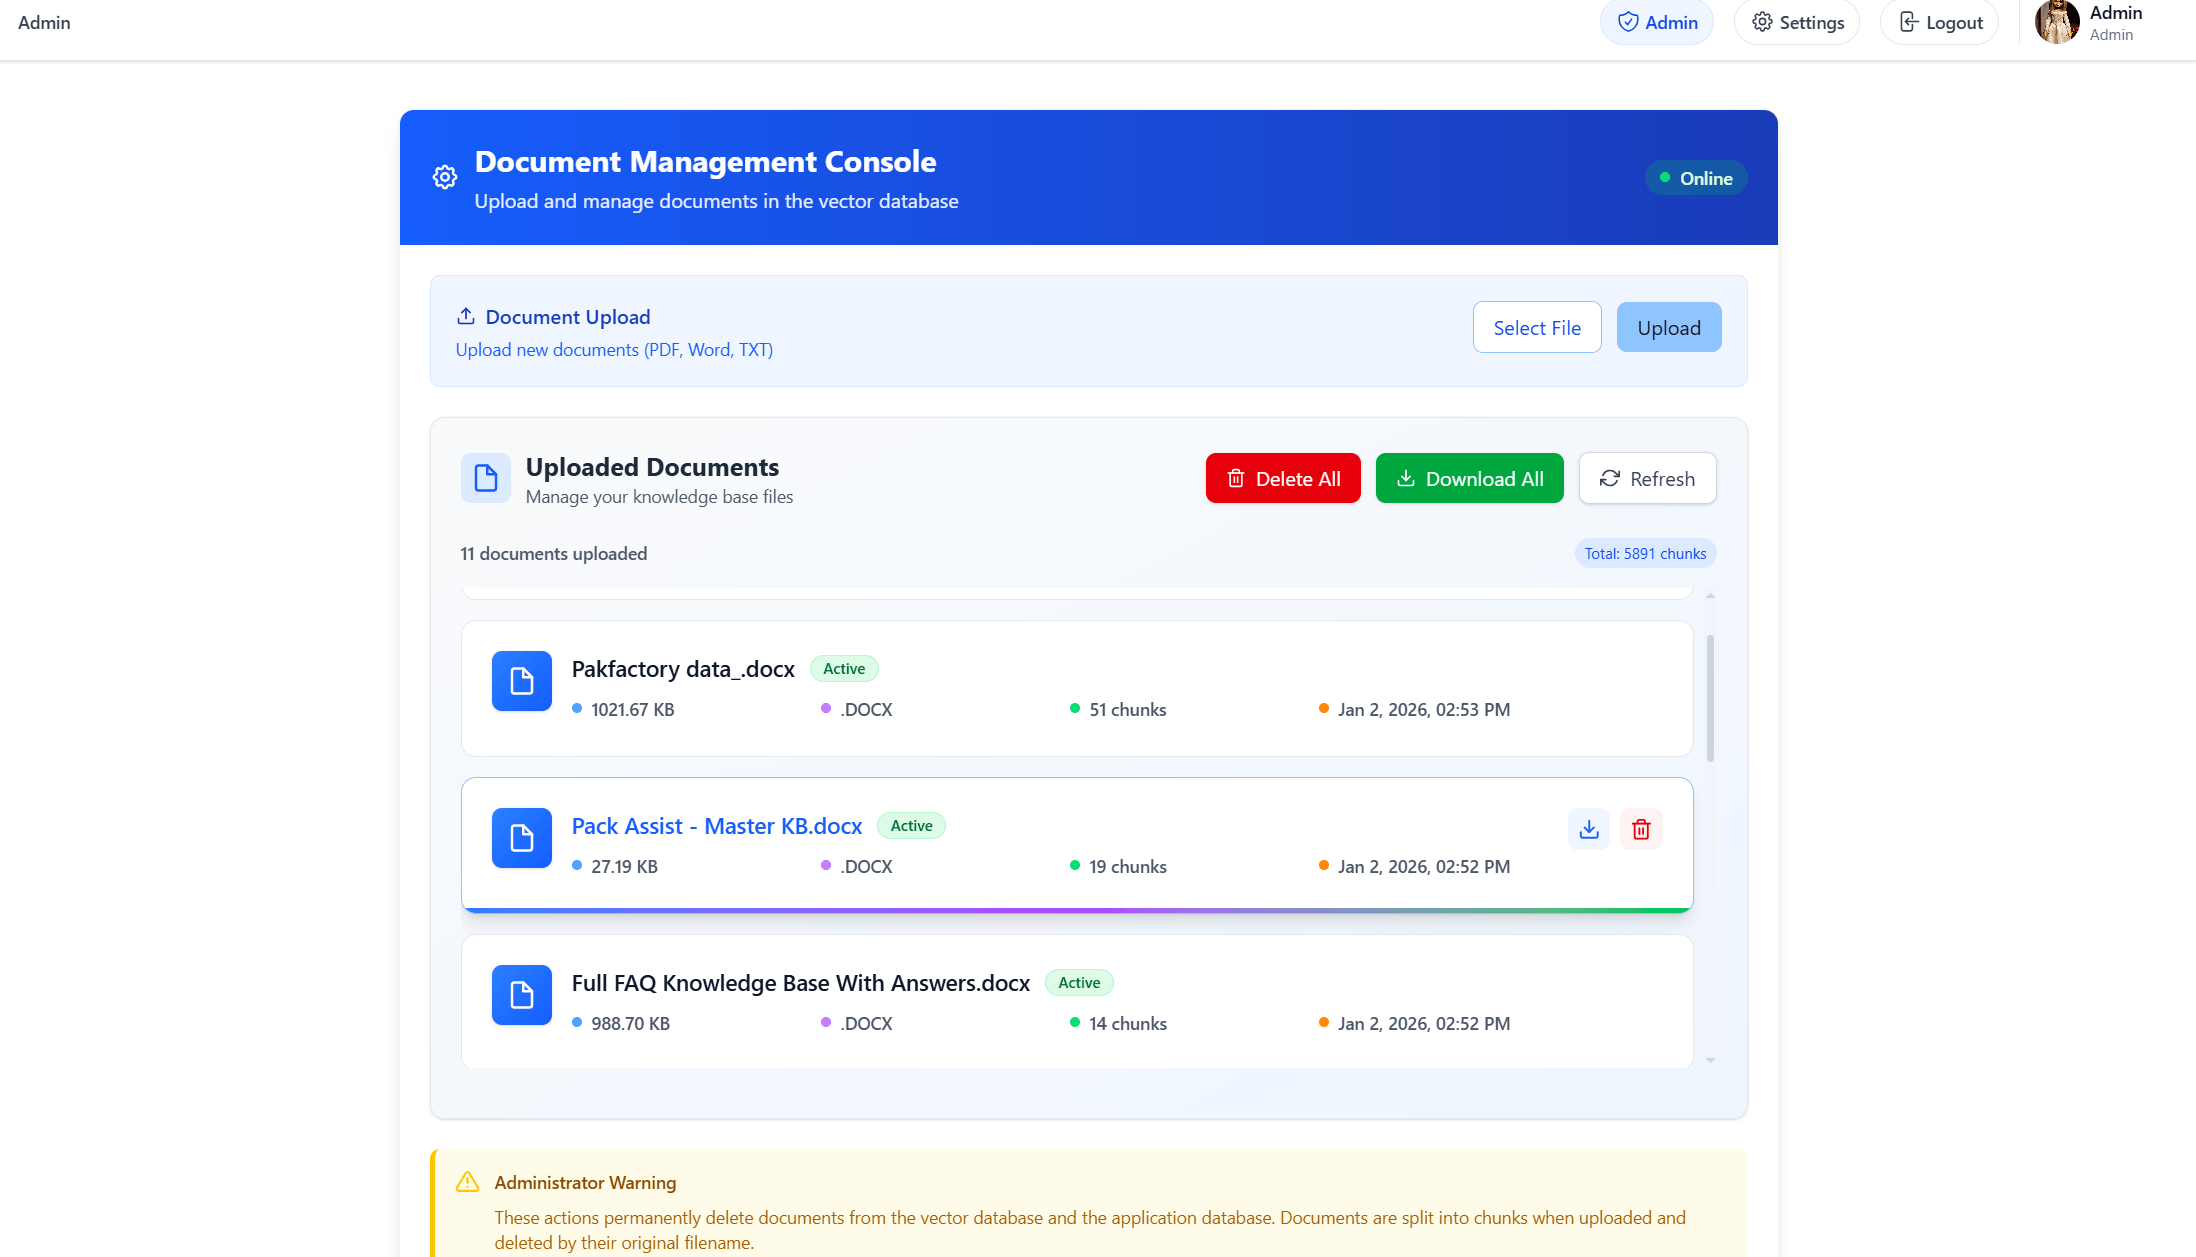Viewport: 2196px width, 1257px height.
Task: Click the file icon beside Full FAQ Knowledge Base
Action: pos(521,995)
